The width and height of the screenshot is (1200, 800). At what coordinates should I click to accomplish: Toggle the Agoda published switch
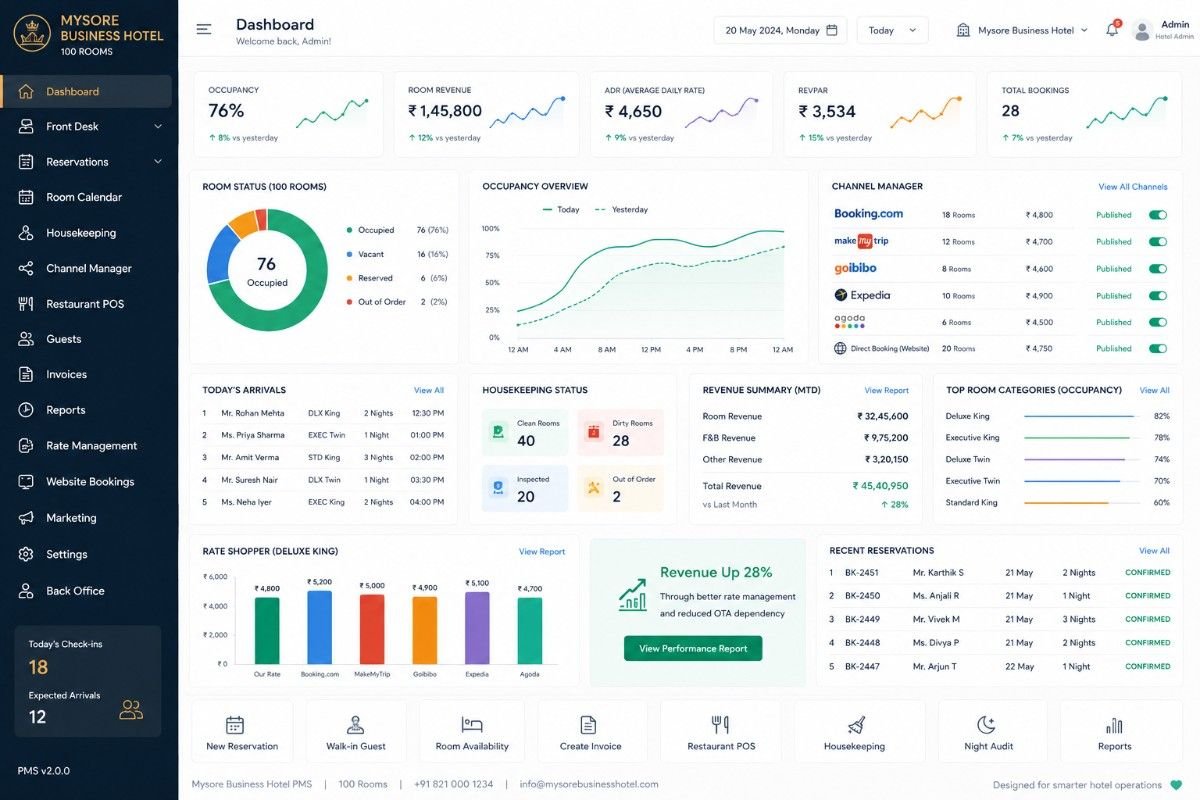[1158, 322]
